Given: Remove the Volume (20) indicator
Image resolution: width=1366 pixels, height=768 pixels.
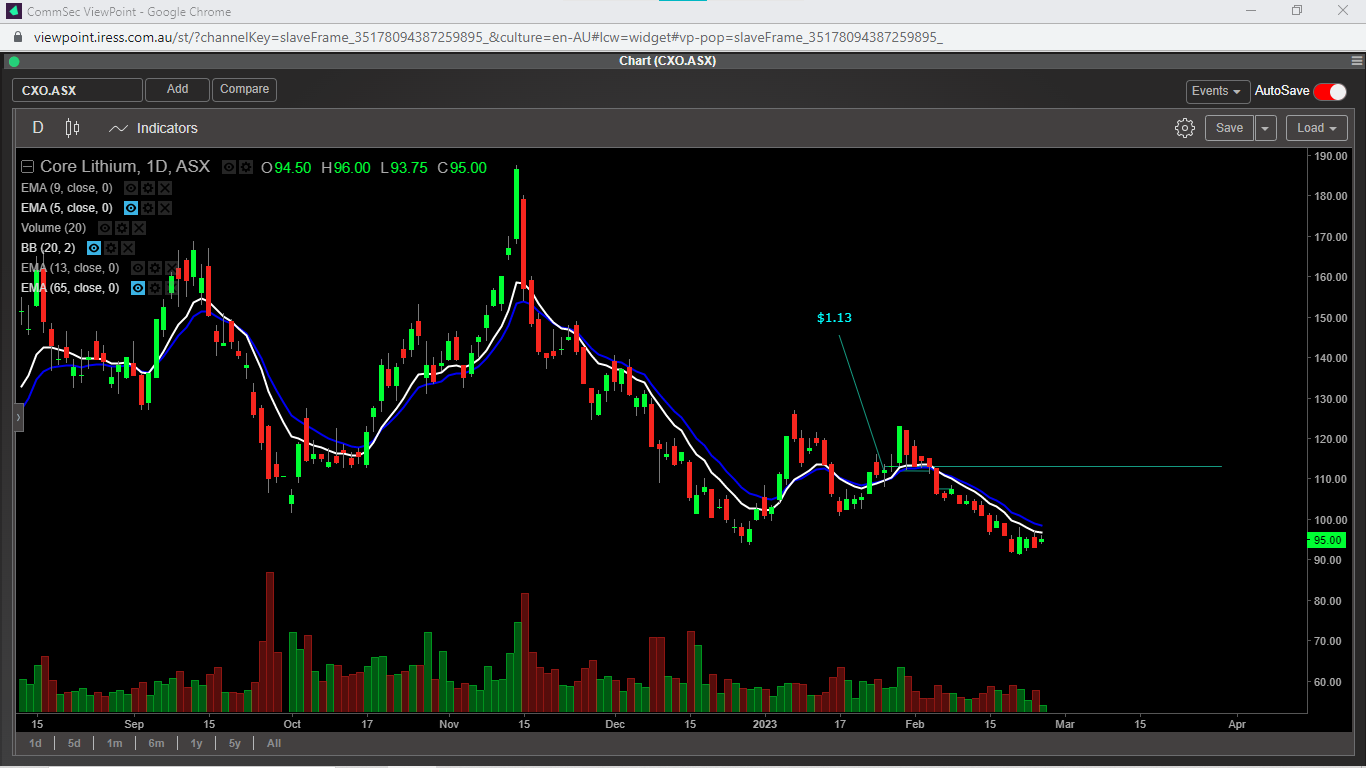Looking at the screenshot, I should pos(139,228).
